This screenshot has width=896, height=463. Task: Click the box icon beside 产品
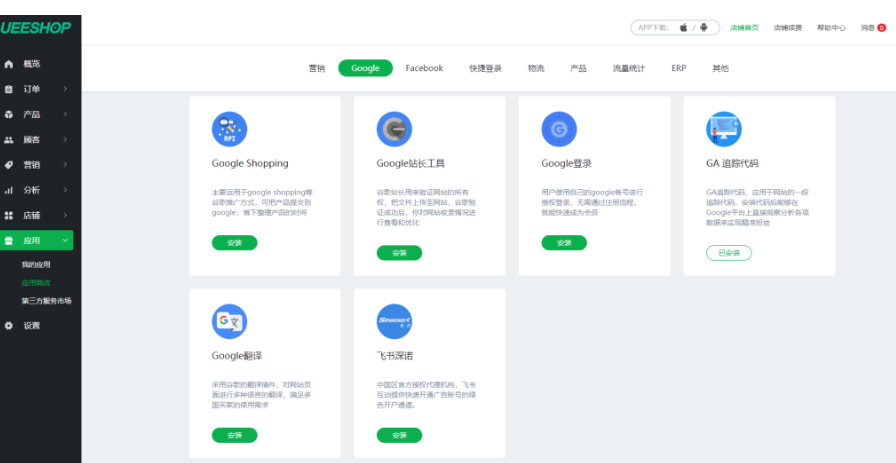pyautogui.click(x=9, y=114)
